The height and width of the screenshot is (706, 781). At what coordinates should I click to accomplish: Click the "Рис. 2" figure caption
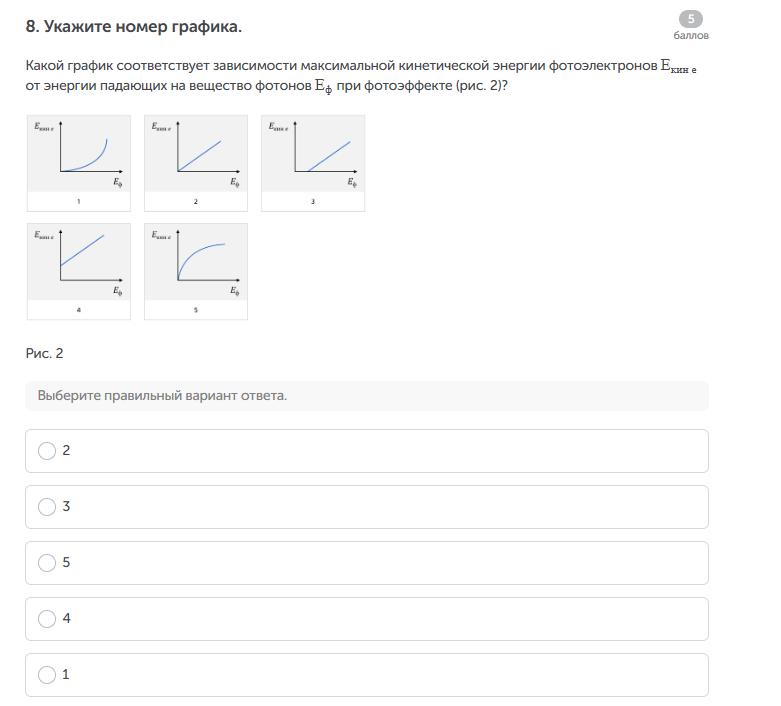(45, 353)
